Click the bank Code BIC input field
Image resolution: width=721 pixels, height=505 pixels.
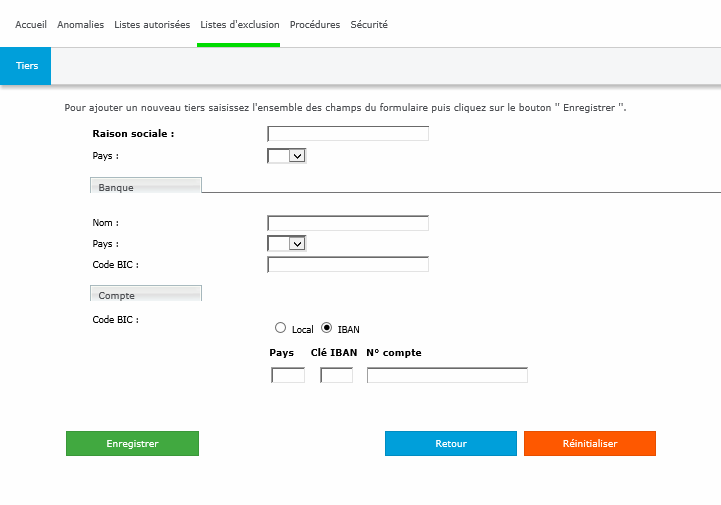[347, 265]
